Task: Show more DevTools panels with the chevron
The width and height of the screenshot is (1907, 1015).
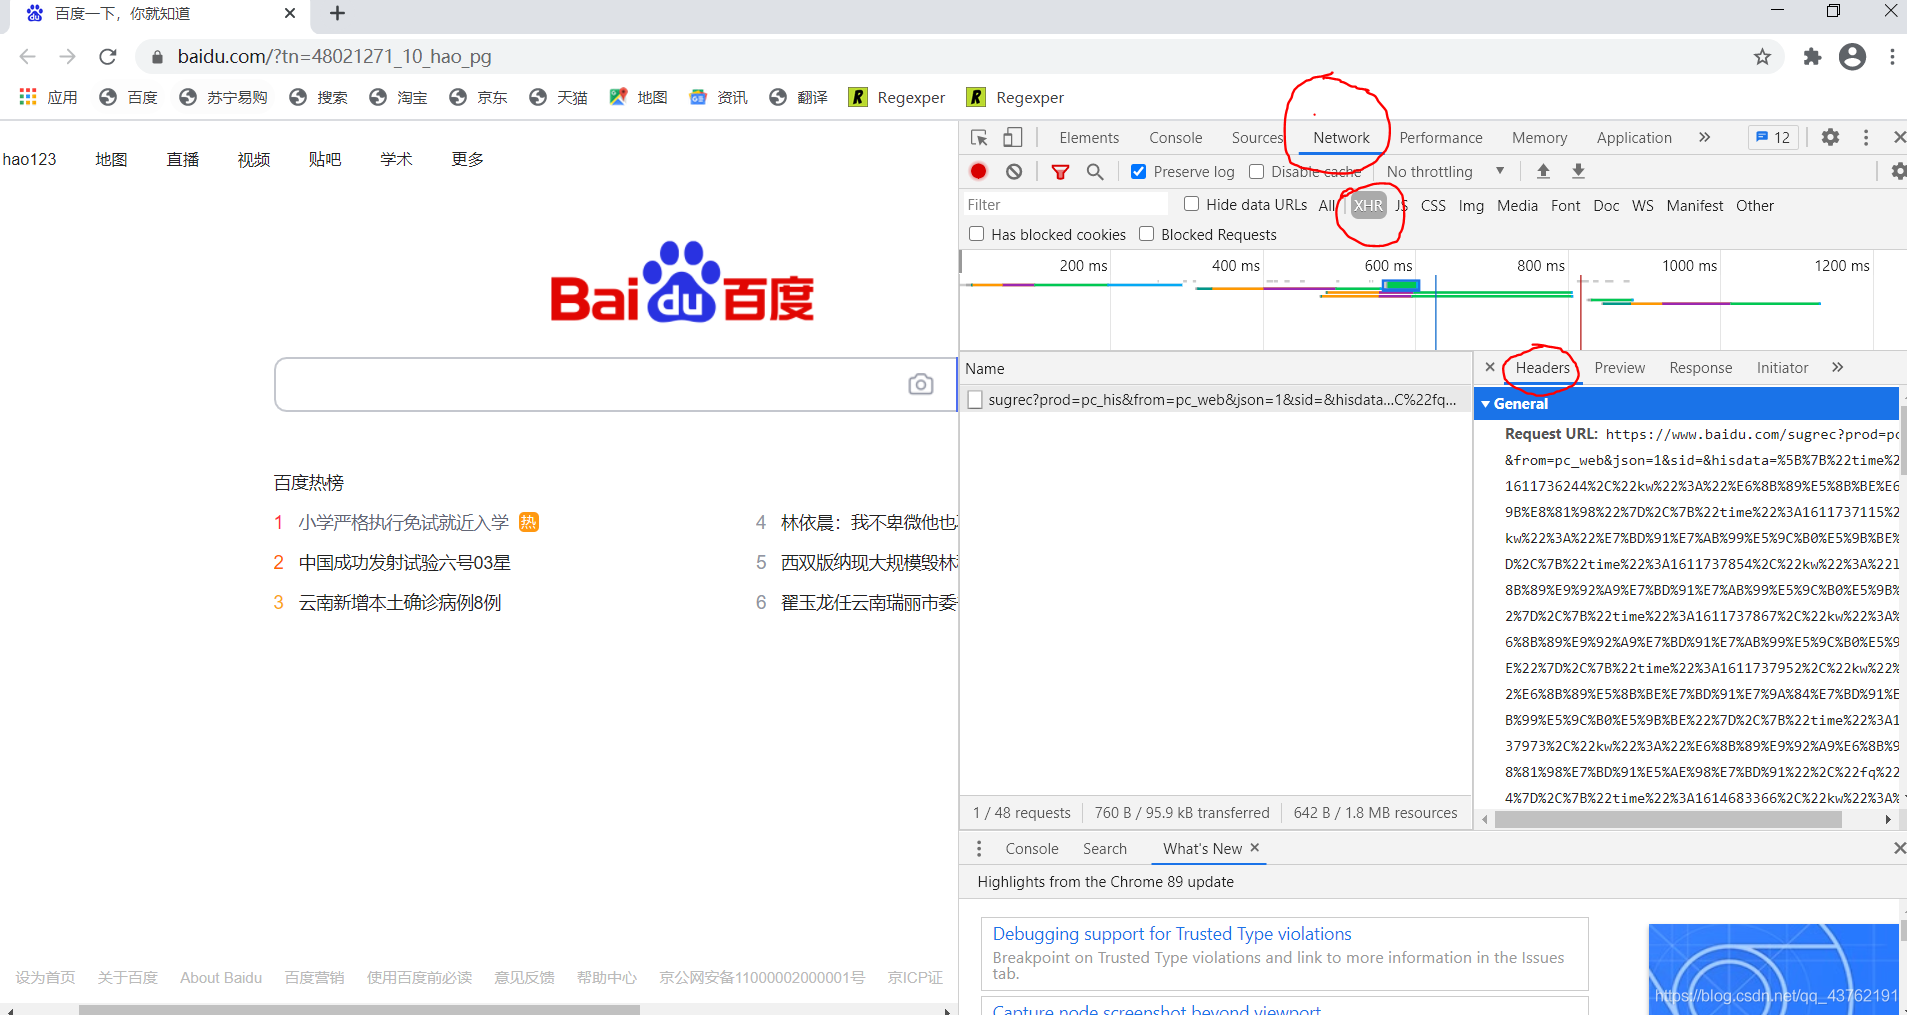Action: tap(1704, 138)
